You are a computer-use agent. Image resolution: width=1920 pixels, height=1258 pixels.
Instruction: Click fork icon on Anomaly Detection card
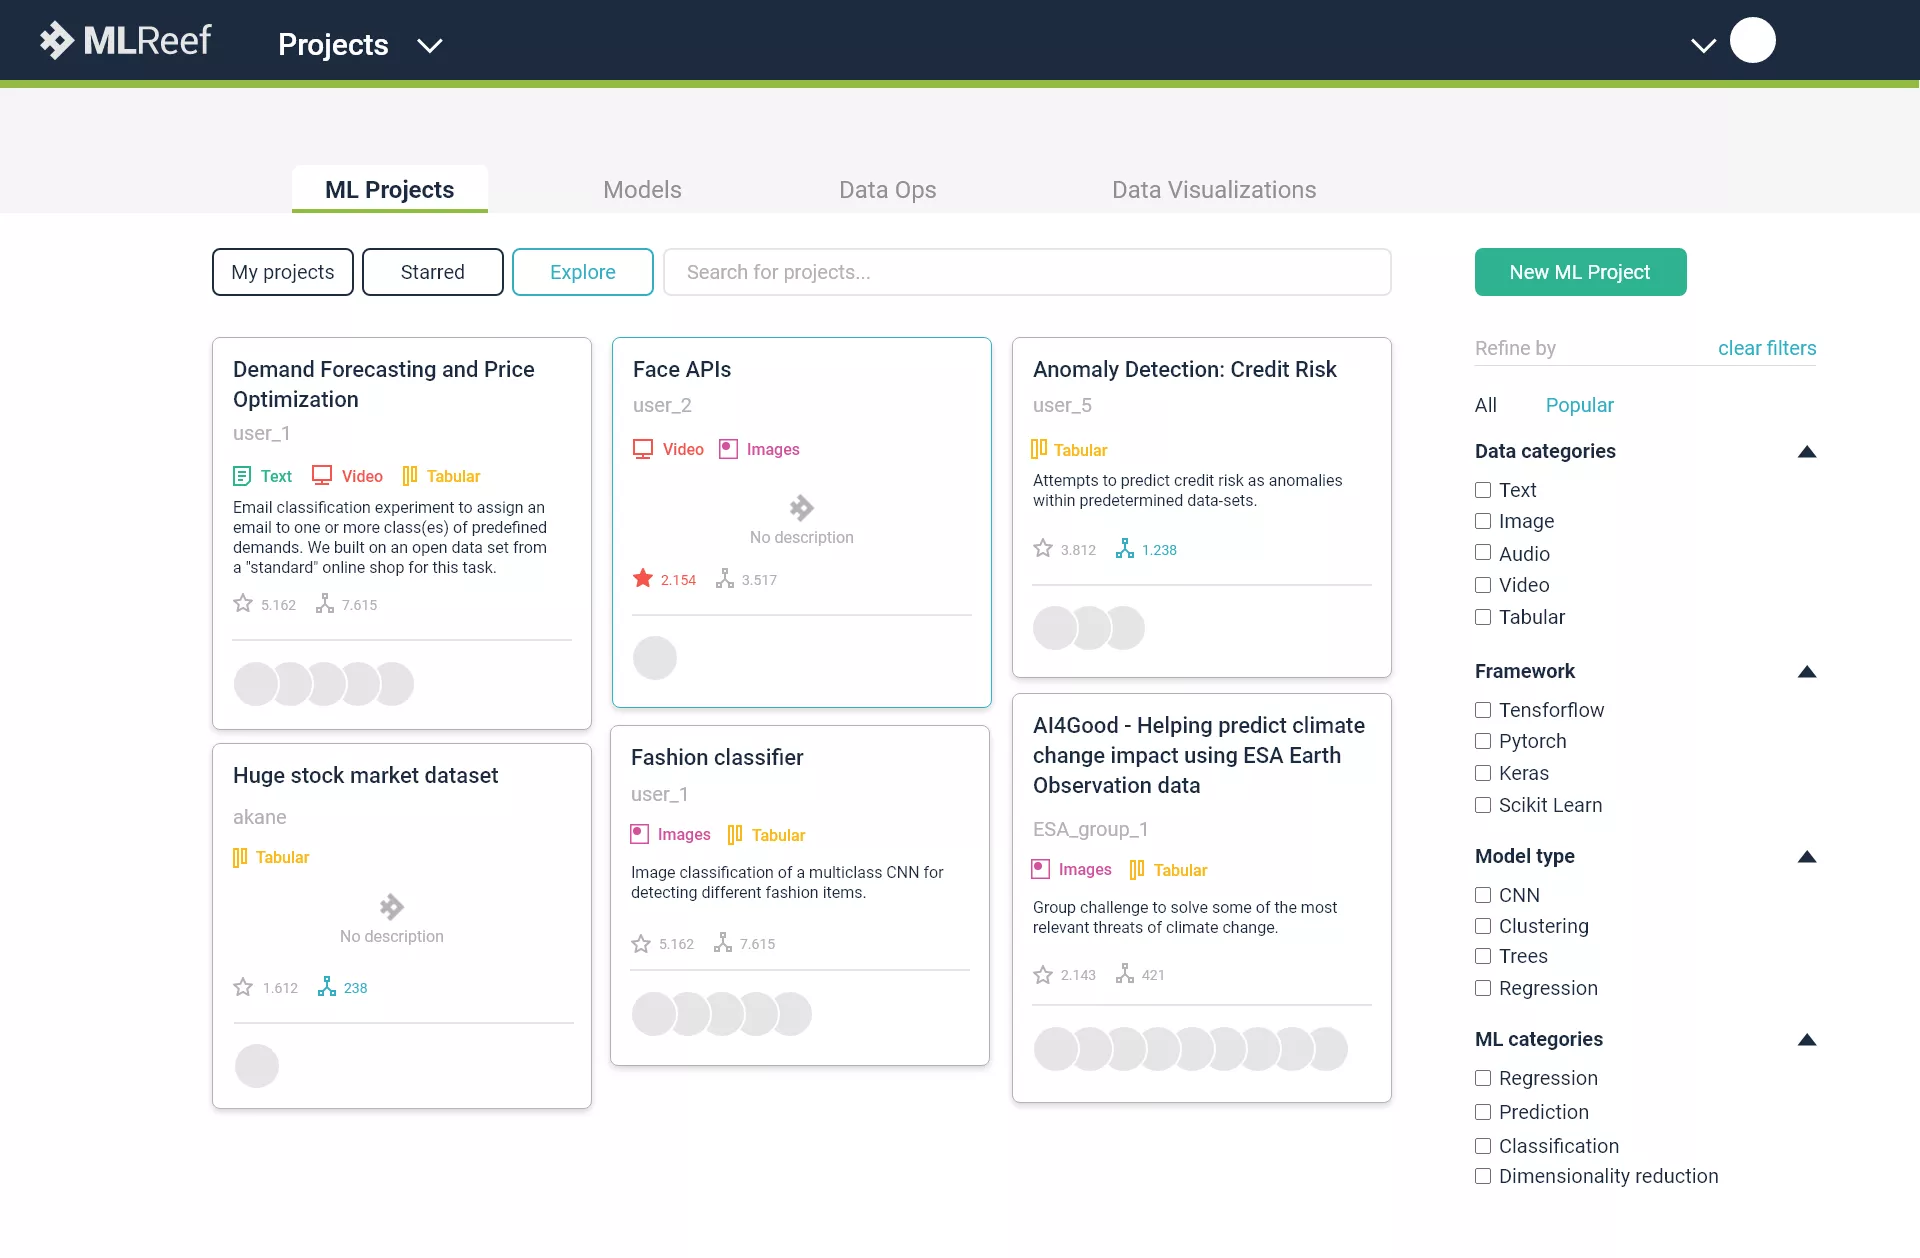coord(1125,549)
